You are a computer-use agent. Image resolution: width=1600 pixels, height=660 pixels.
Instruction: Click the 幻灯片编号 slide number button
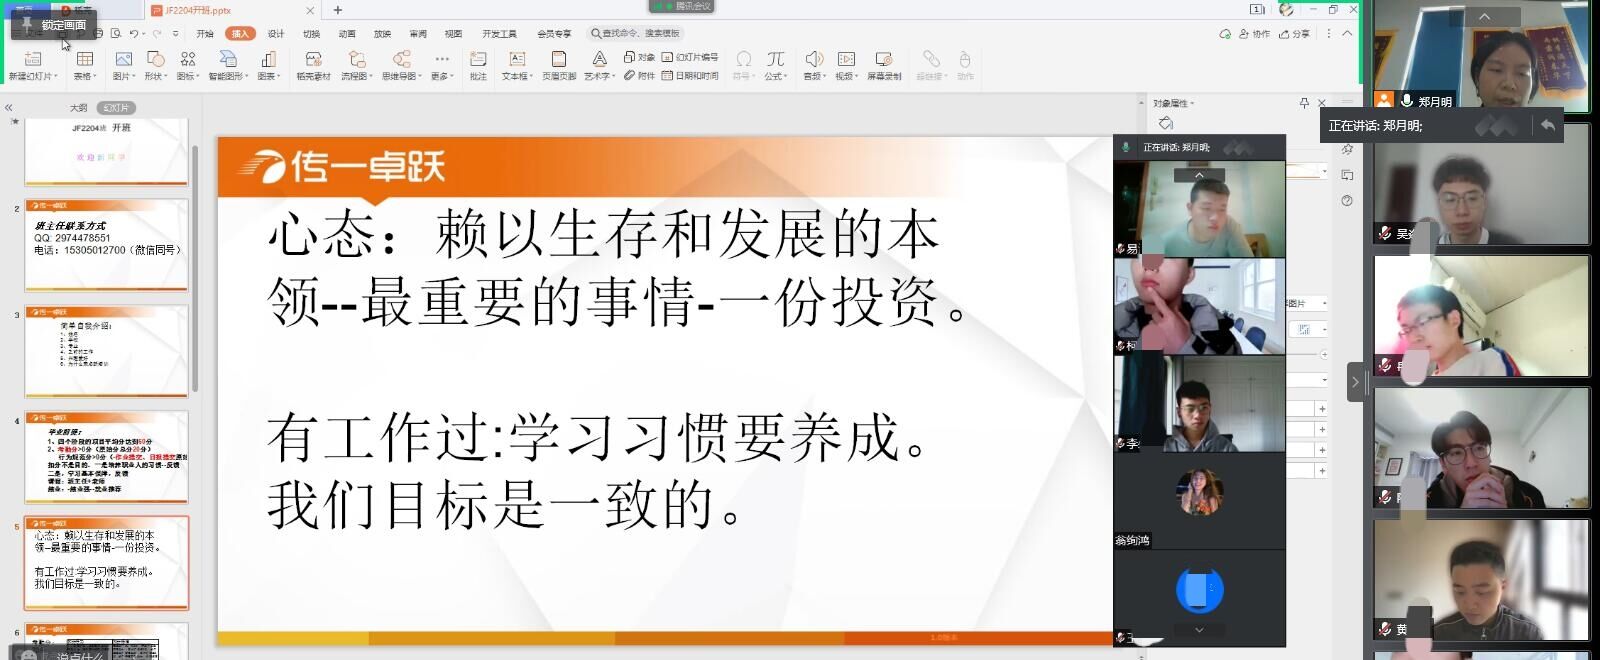[690, 57]
